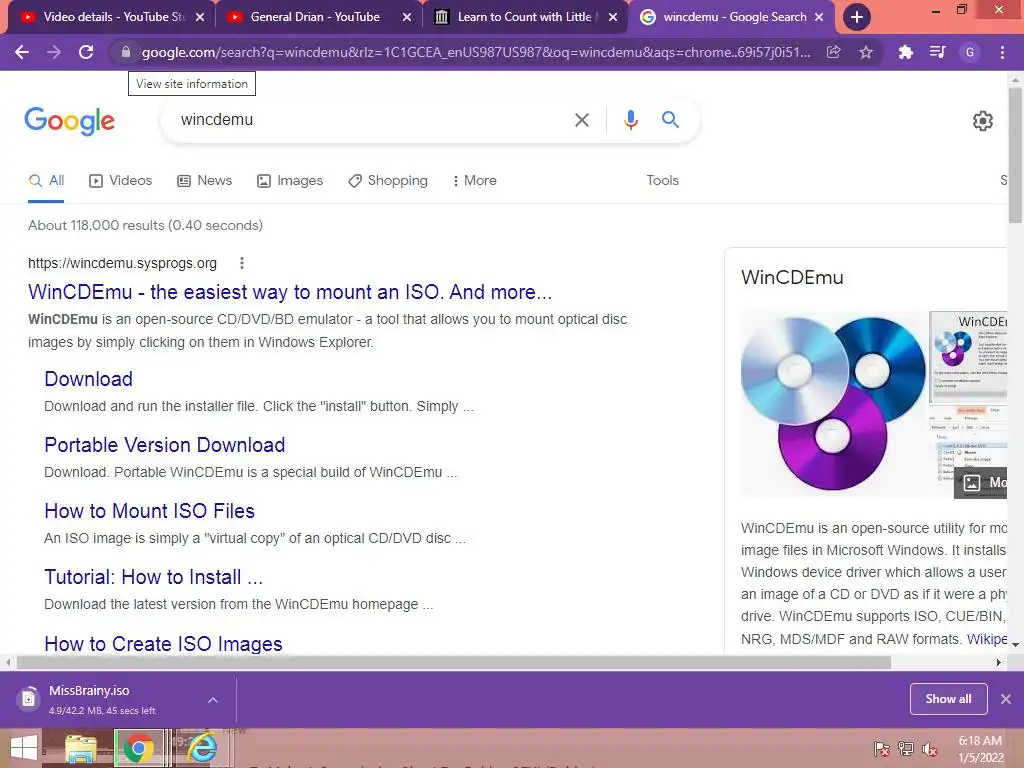This screenshot has width=1024, height=768.
Task: Select the Shopping results tab
Action: [x=388, y=180]
